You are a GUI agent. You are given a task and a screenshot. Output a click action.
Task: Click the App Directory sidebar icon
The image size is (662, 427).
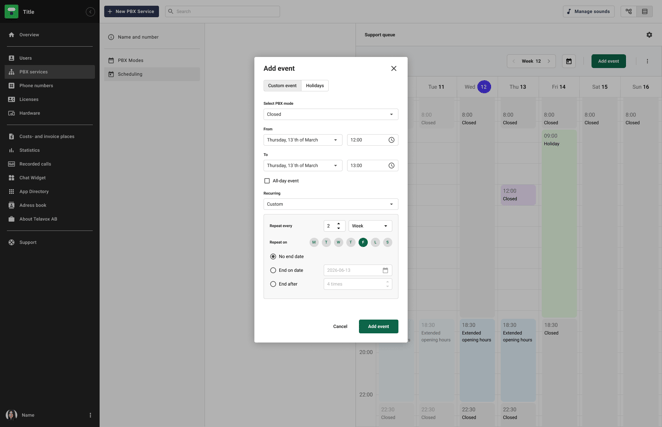coord(11,191)
